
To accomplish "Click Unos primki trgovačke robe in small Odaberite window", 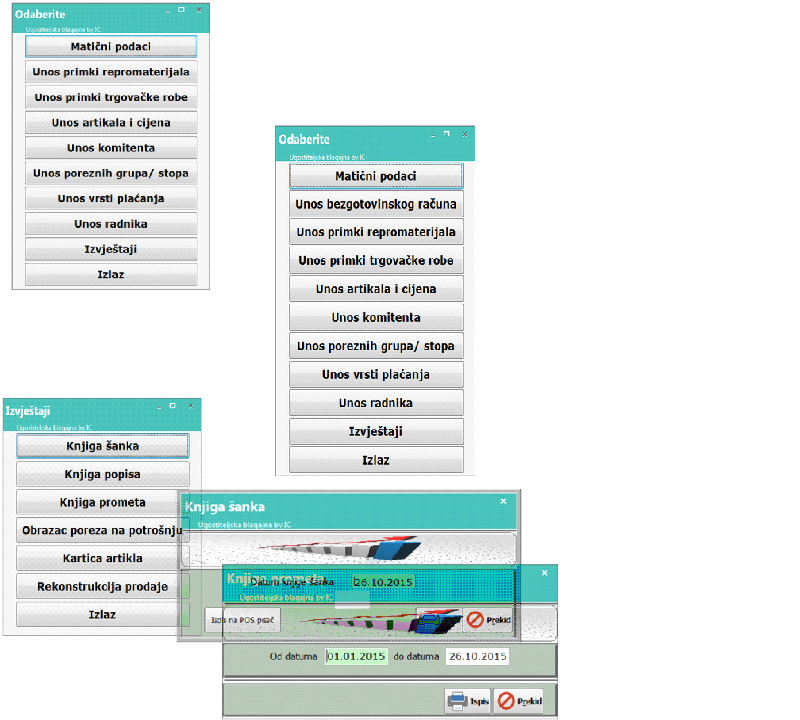I will (111, 97).
